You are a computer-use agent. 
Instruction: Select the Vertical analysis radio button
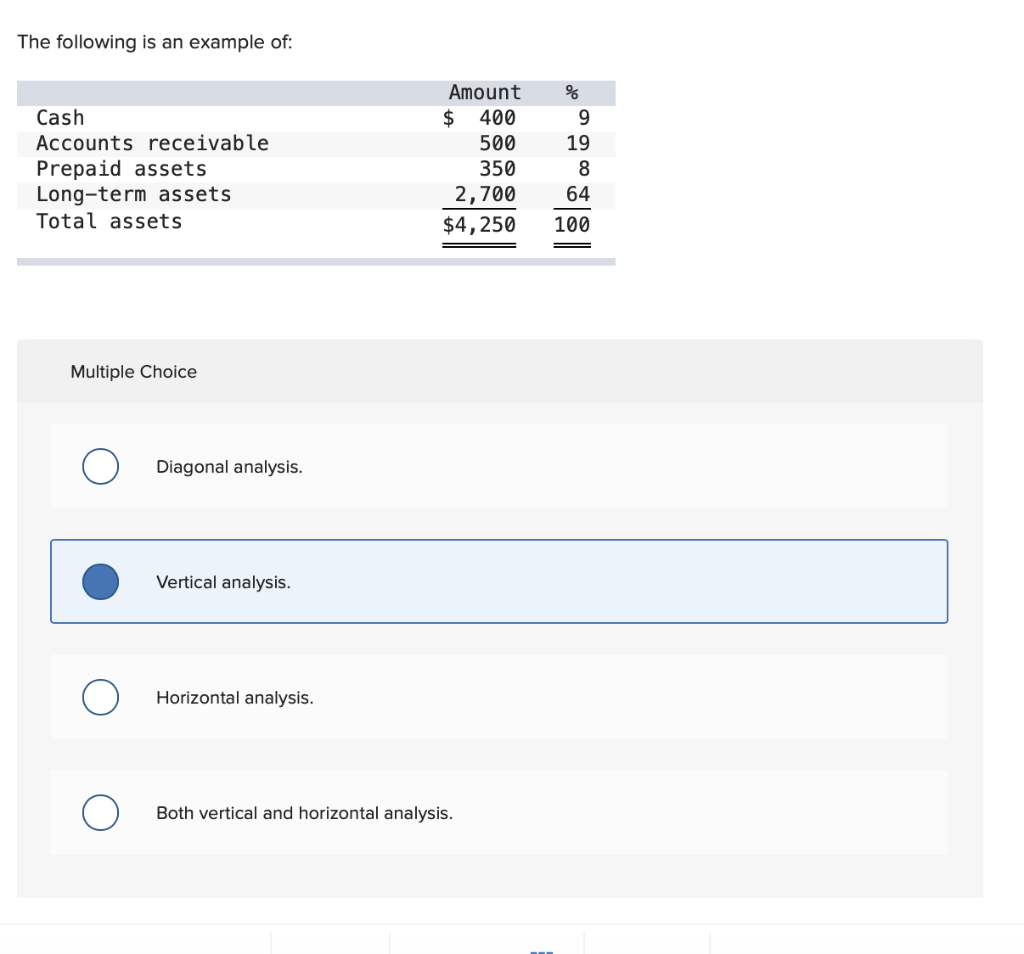[100, 582]
